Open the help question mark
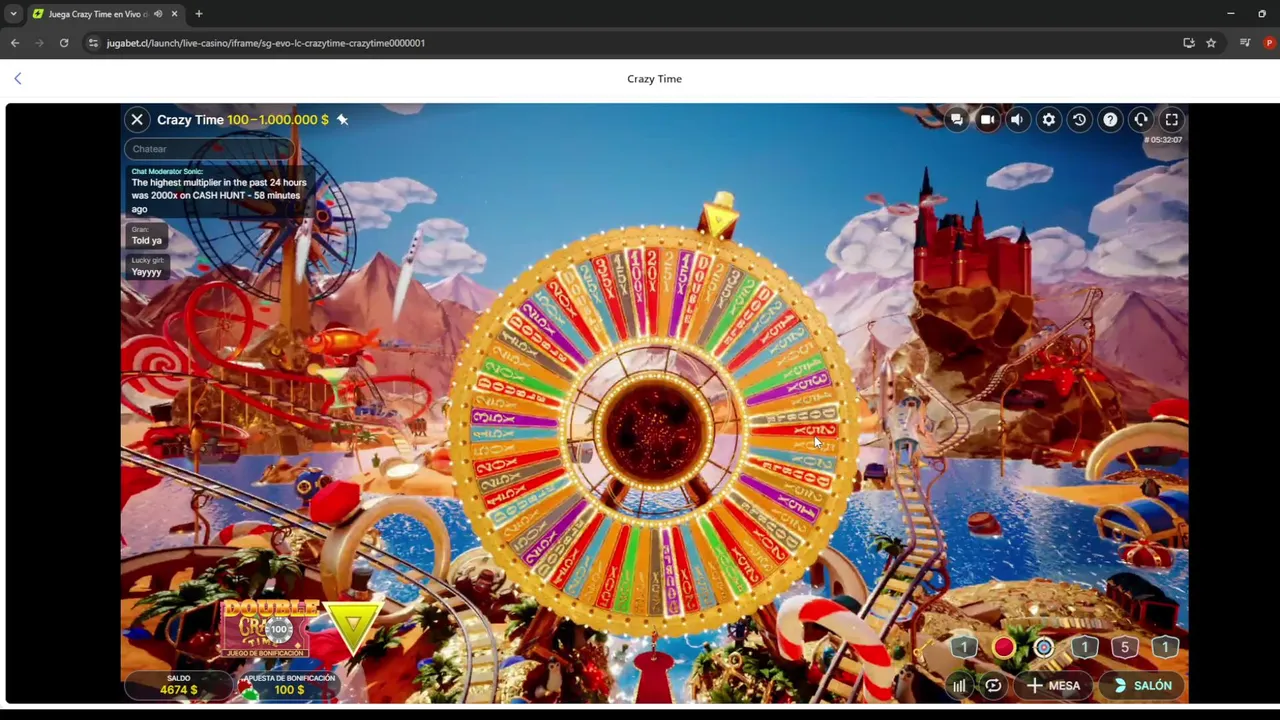This screenshot has height=720, width=1280. 1110,119
